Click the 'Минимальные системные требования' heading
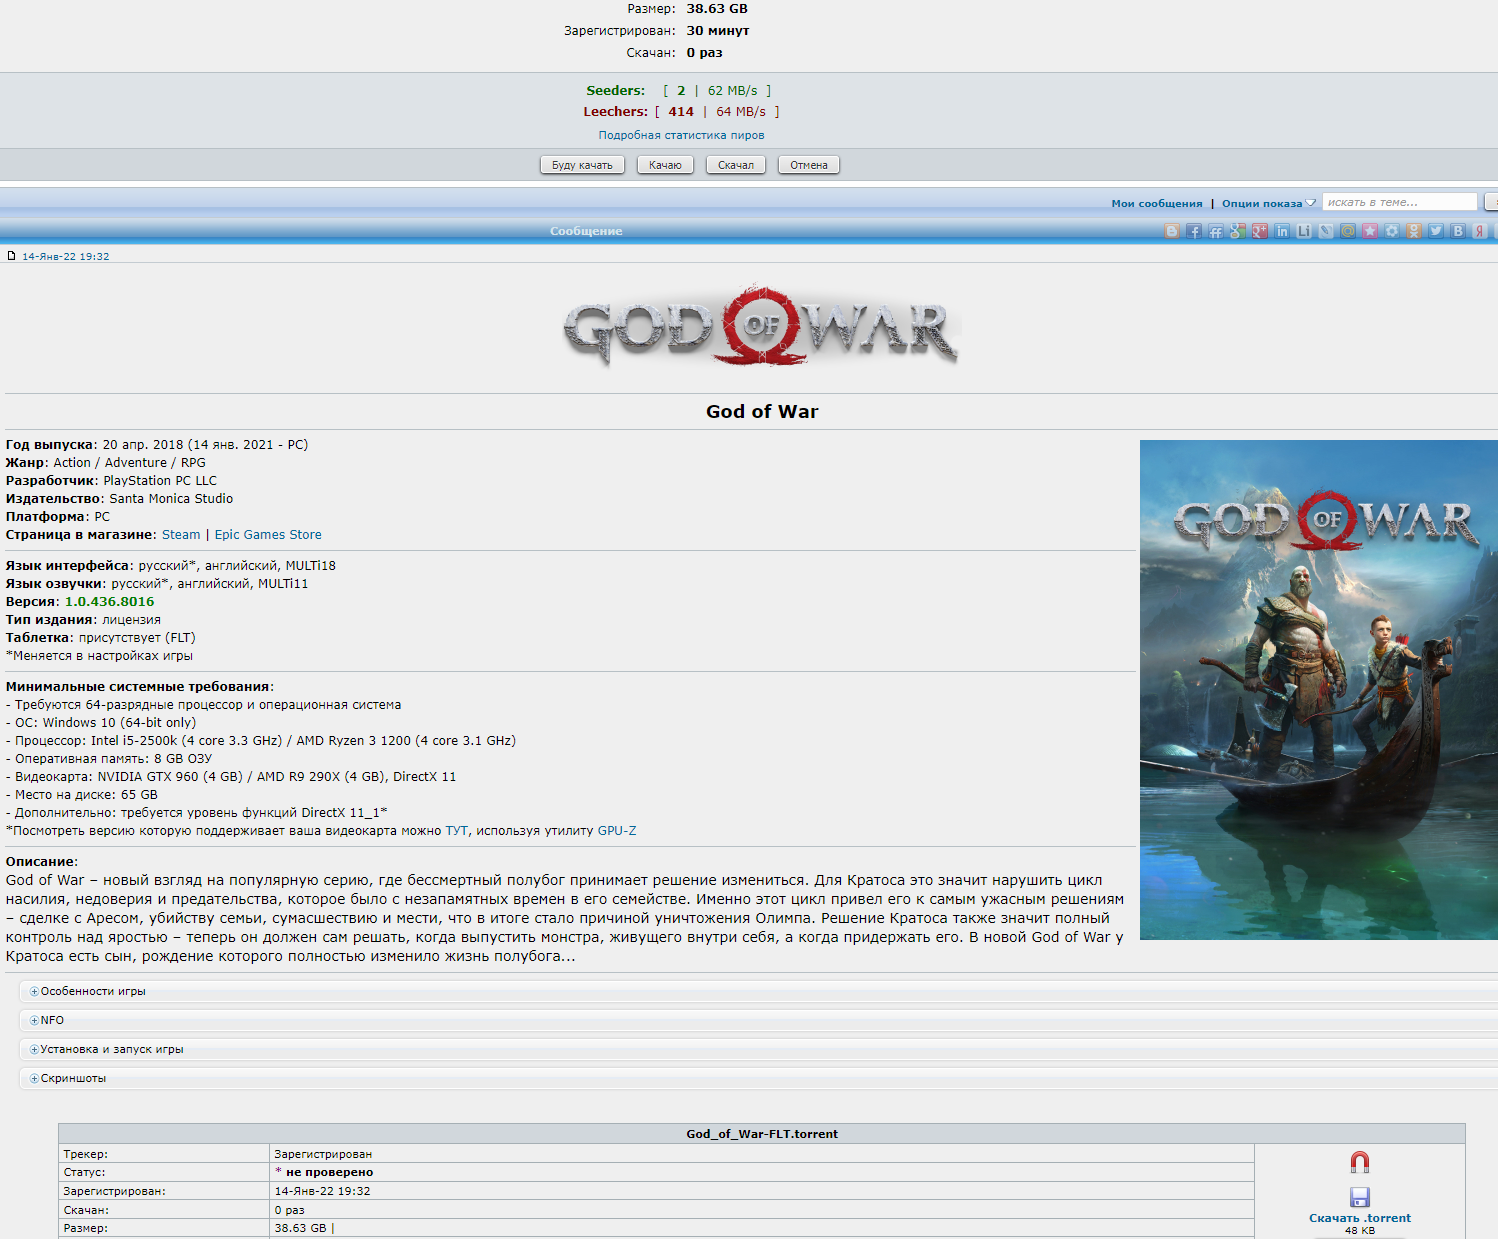The width and height of the screenshot is (1498, 1239). pyautogui.click(x=140, y=687)
